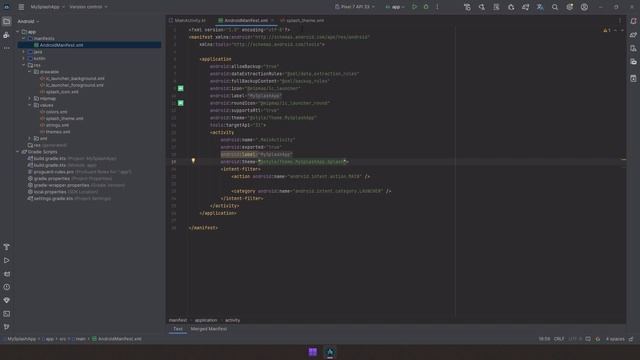Open the Problems tool window icon
Viewport: 640px width, 360px height.
pos(7,287)
